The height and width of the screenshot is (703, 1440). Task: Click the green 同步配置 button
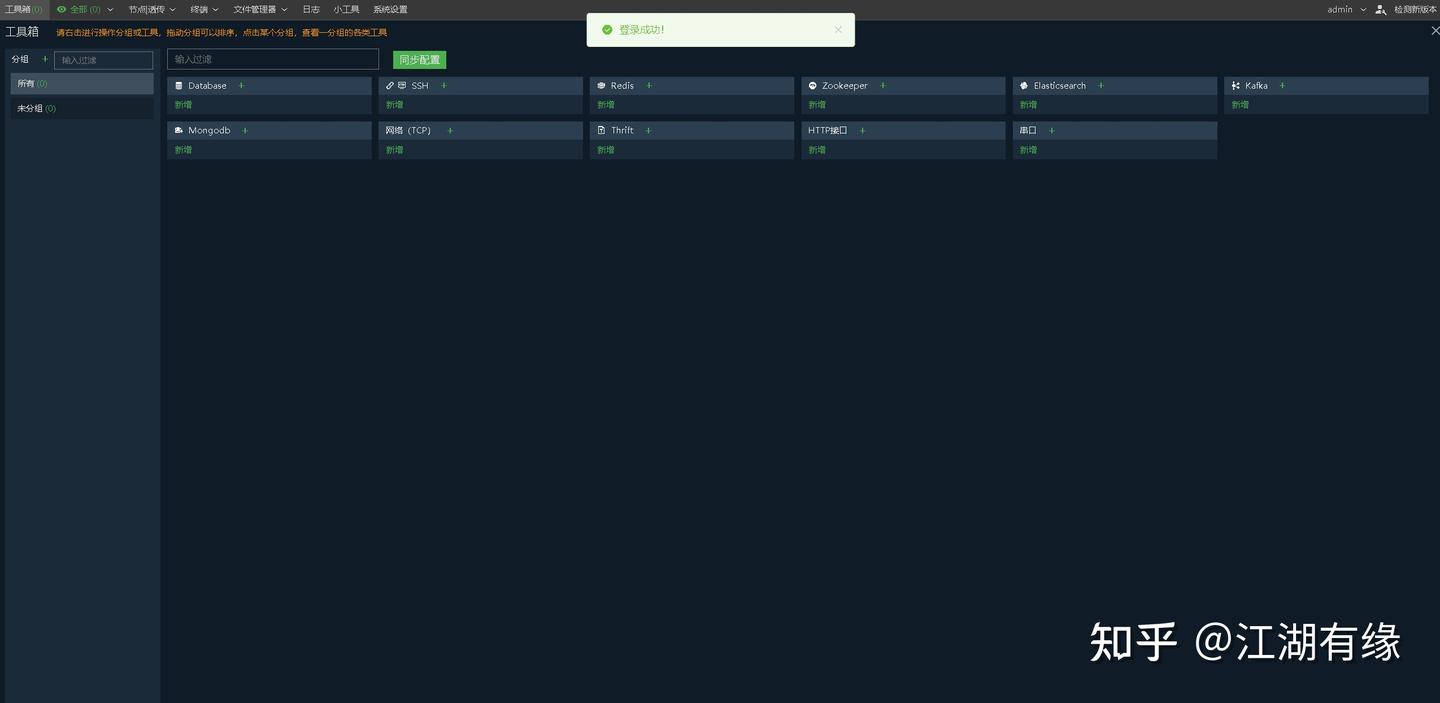pyautogui.click(x=419, y=59)
